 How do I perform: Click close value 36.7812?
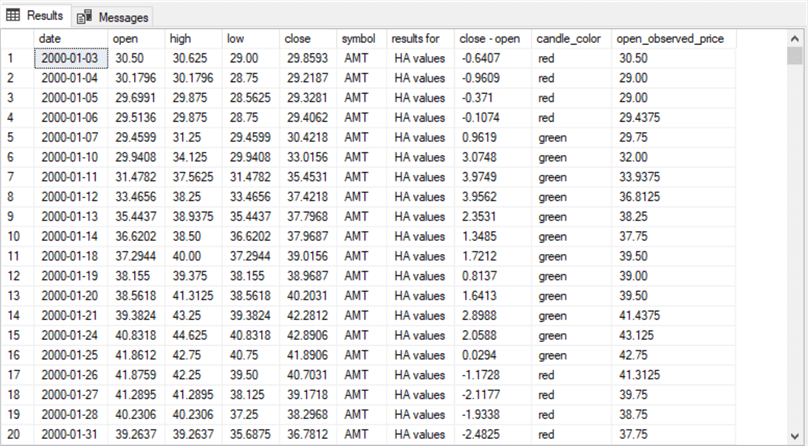click(x=307, y=434)
